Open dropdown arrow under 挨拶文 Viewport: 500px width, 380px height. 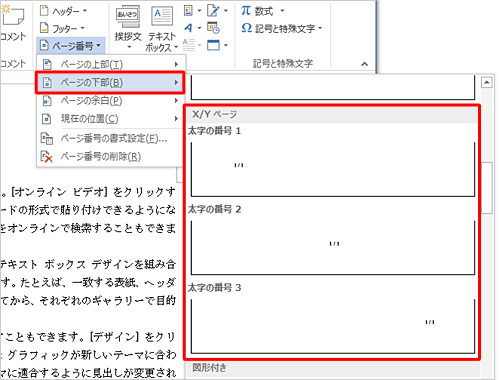click(128, 47)
